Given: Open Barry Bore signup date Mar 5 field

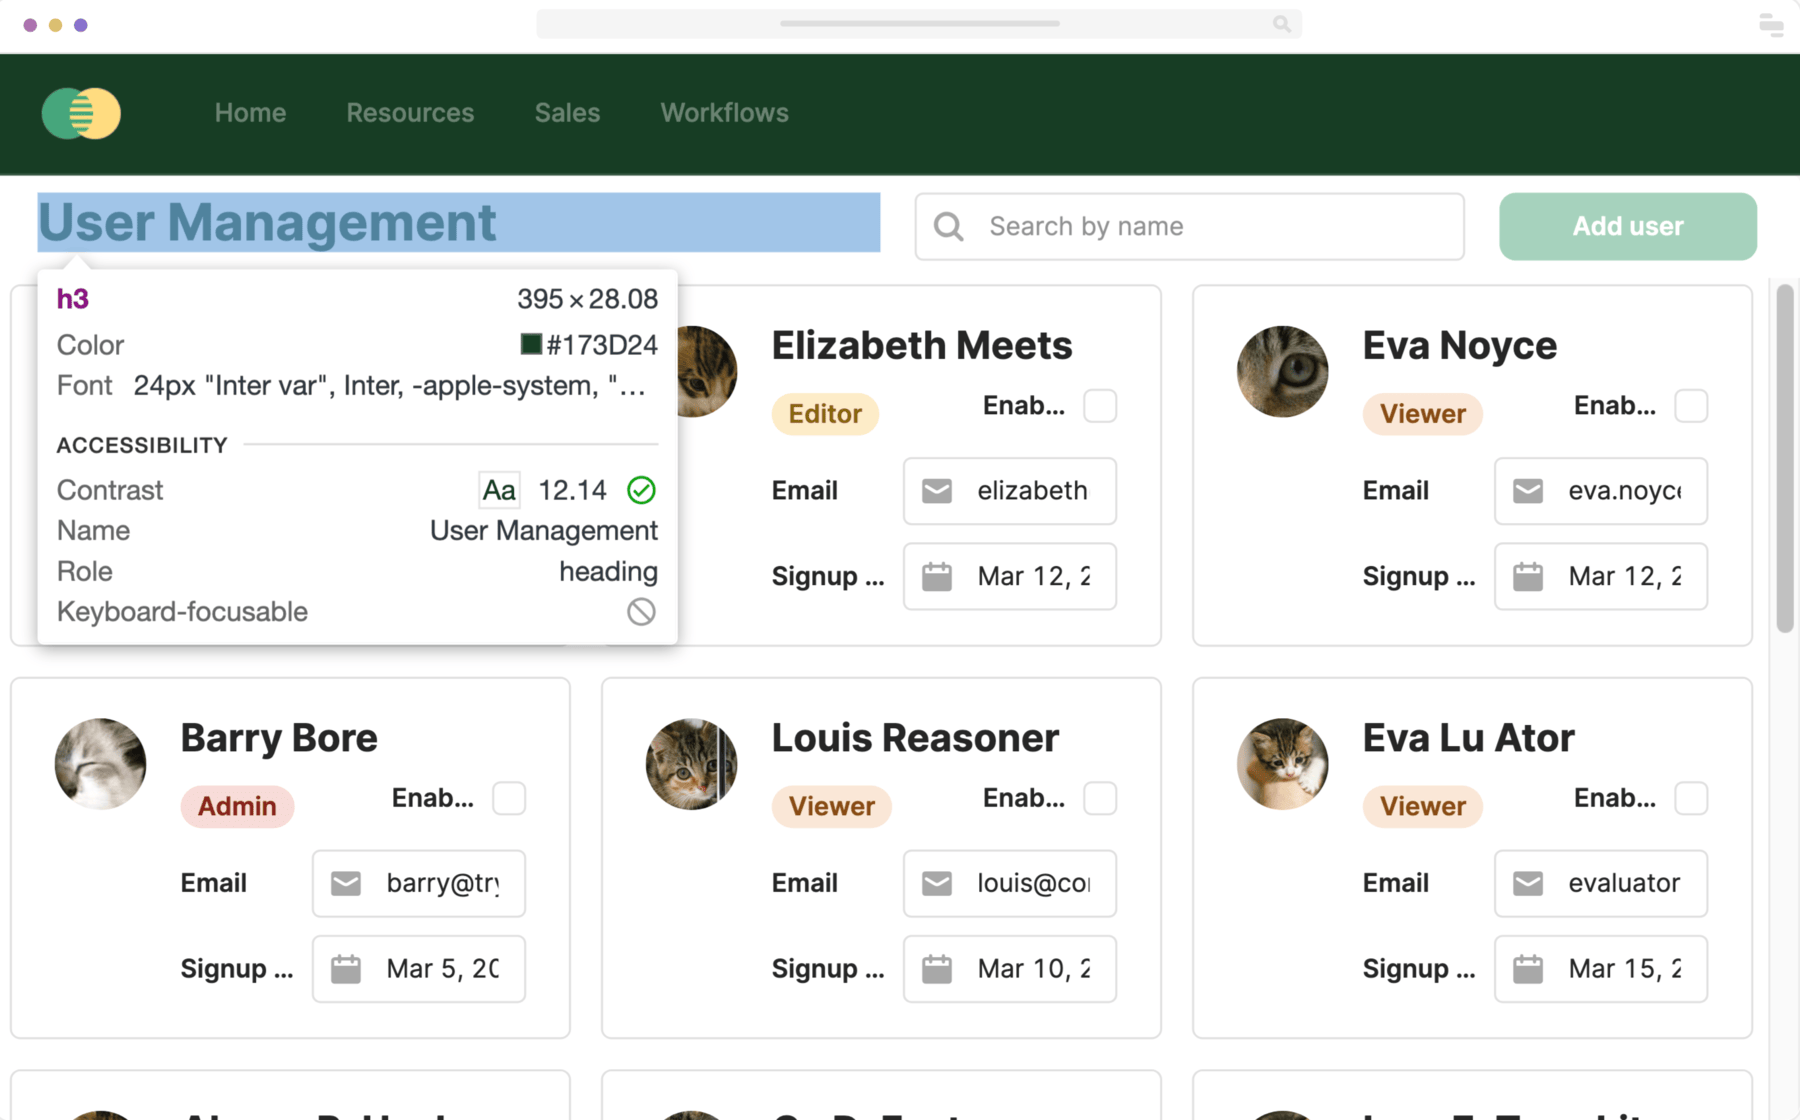Looking at the screenshot, I should pos(419,968).
